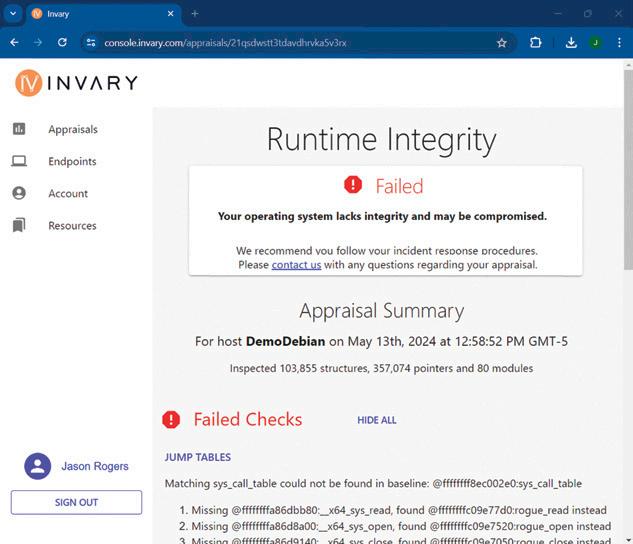Click the SIGN OUT button
This screenshot has width=633, height=544.
76,502
